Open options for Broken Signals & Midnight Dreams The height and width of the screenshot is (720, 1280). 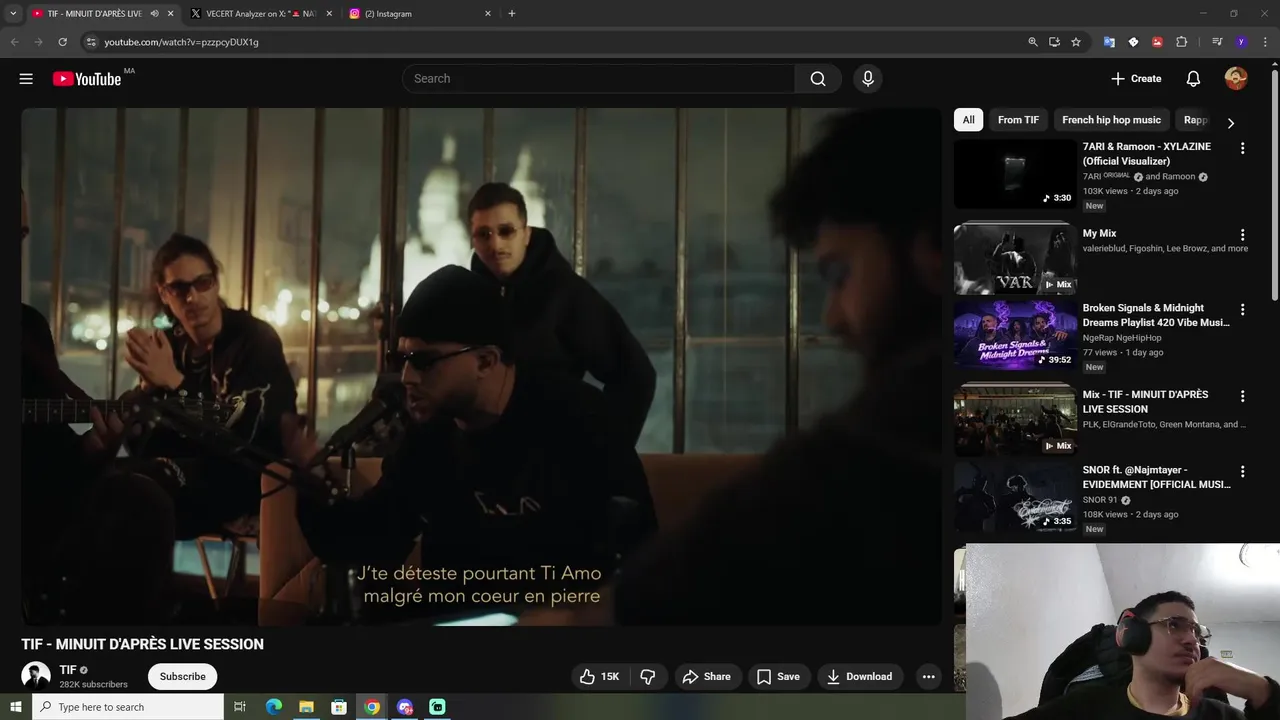(1243, 310)
